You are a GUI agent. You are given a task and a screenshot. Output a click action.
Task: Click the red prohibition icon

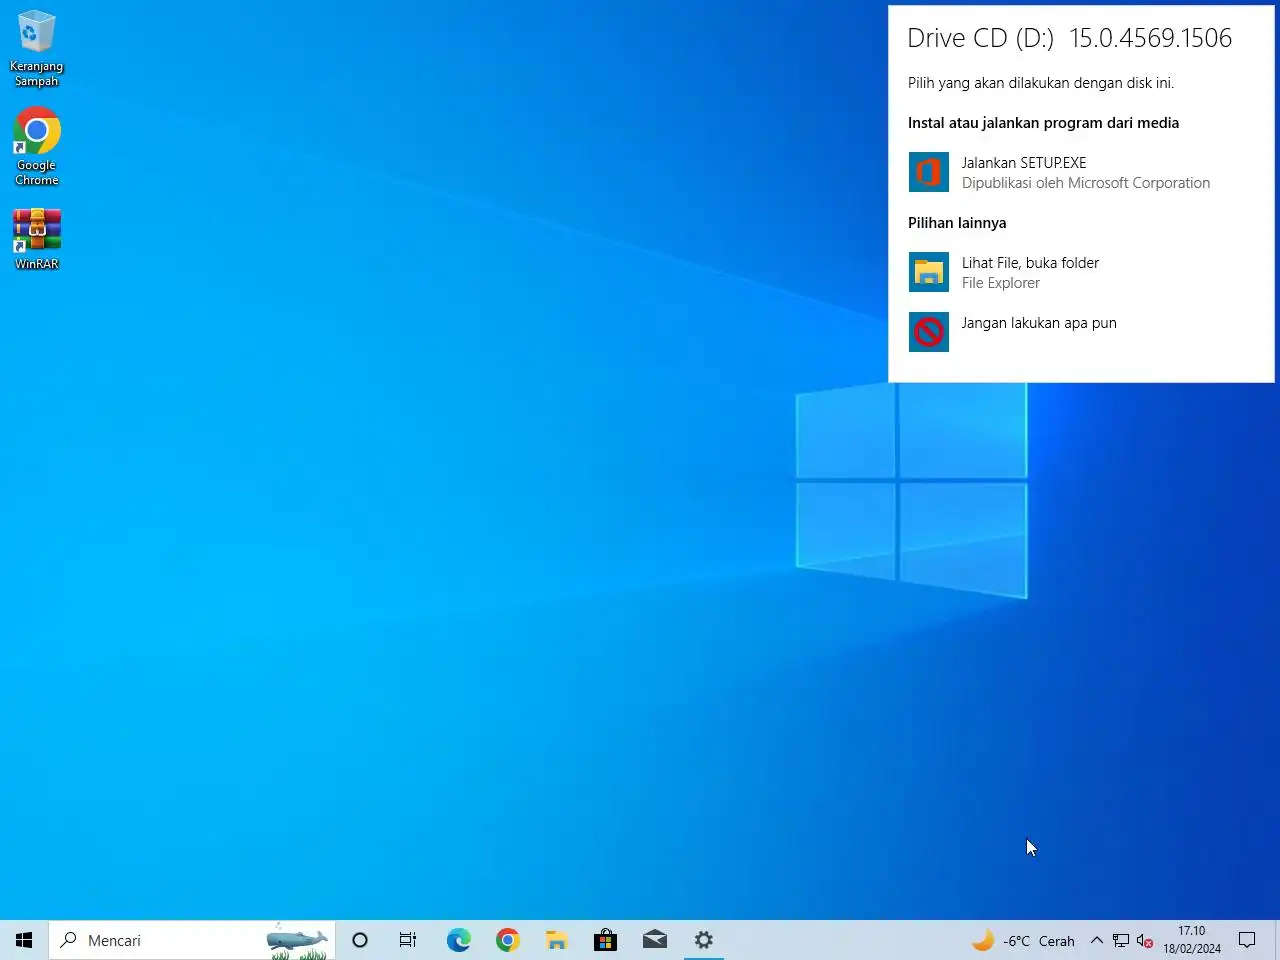(x=929, y=332)
